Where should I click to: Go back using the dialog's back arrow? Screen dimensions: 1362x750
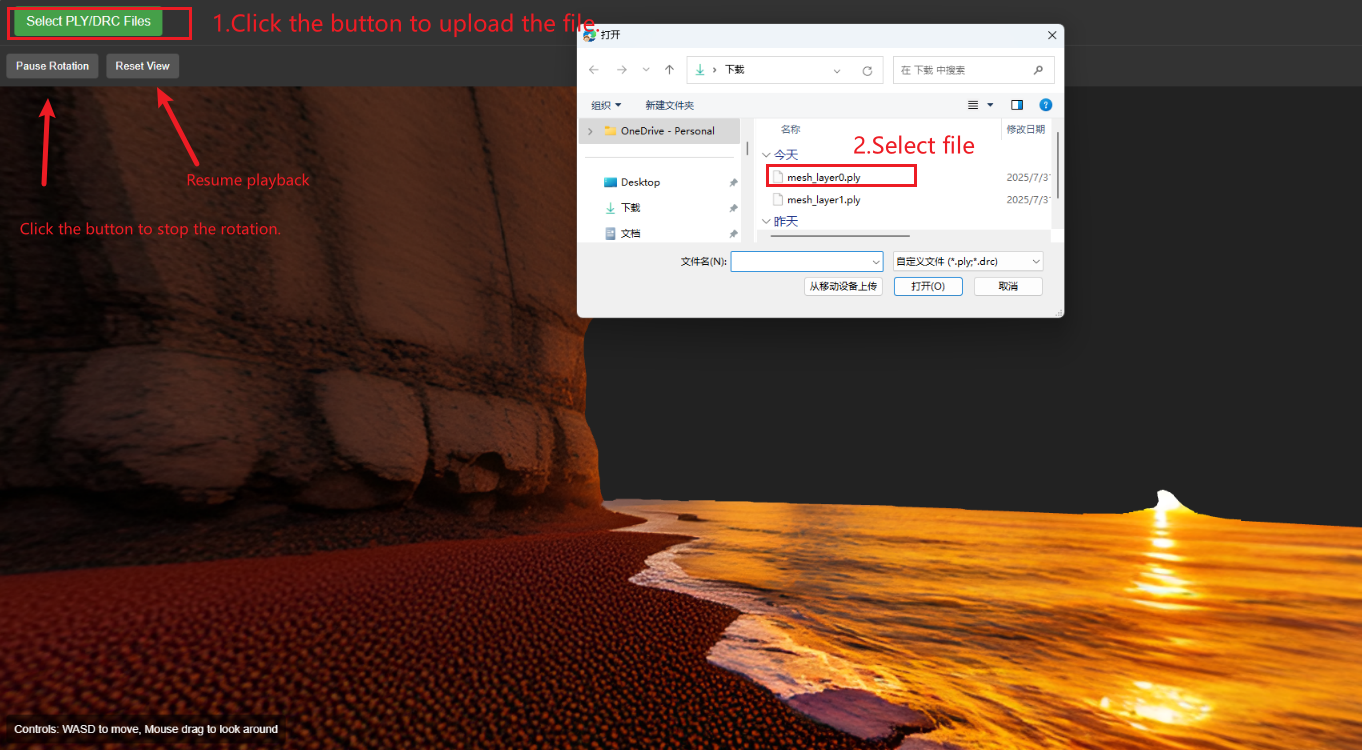594,70
